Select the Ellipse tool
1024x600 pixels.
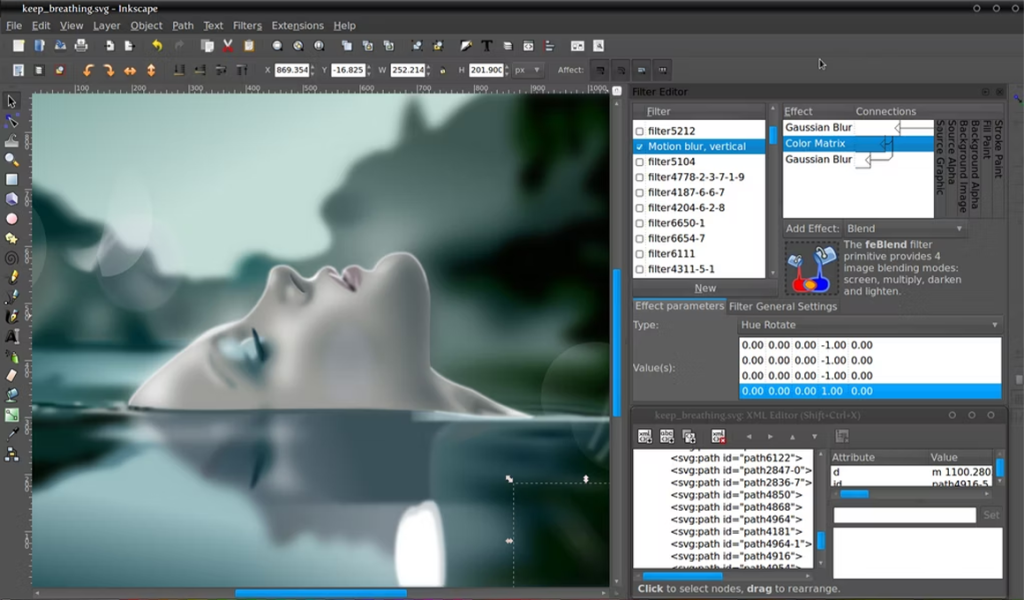(x=11, y=219)
